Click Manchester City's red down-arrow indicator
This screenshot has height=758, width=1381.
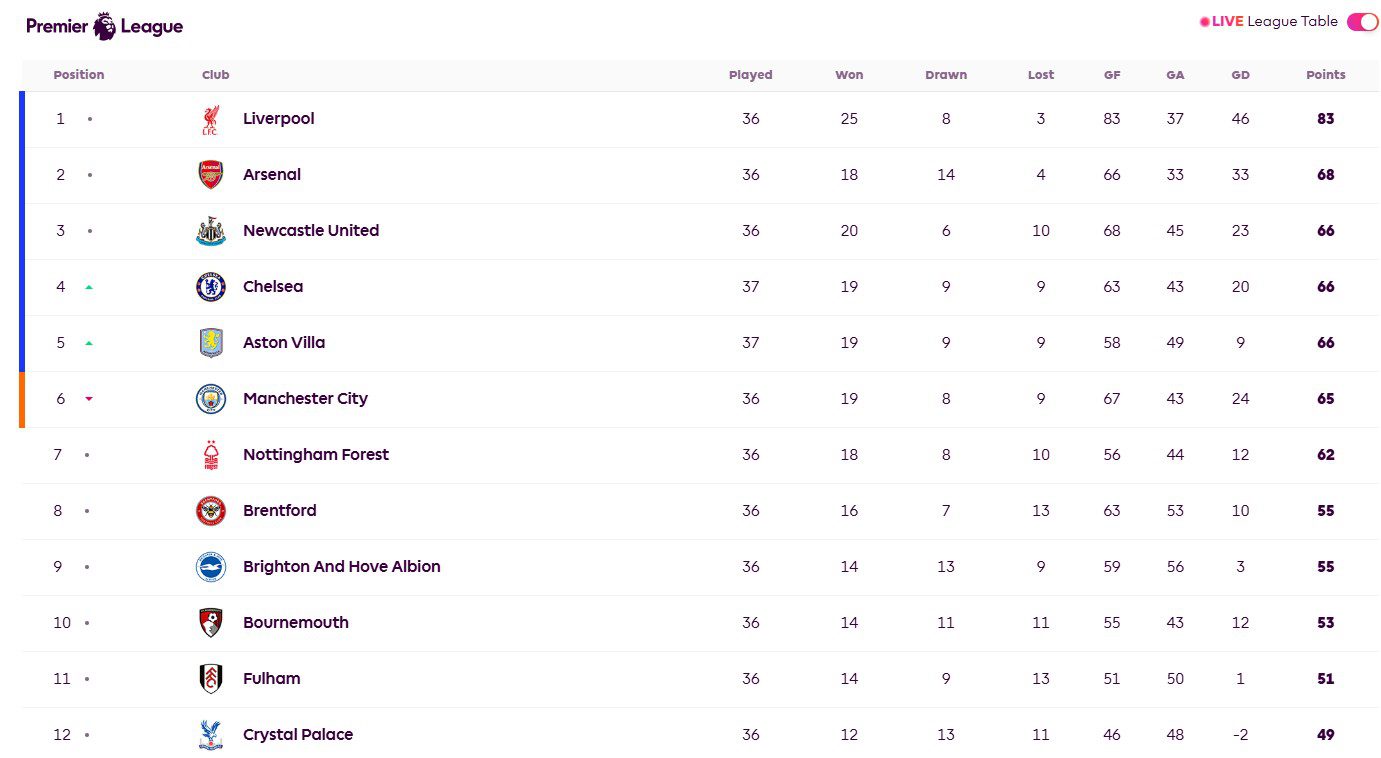pos(89,399)
